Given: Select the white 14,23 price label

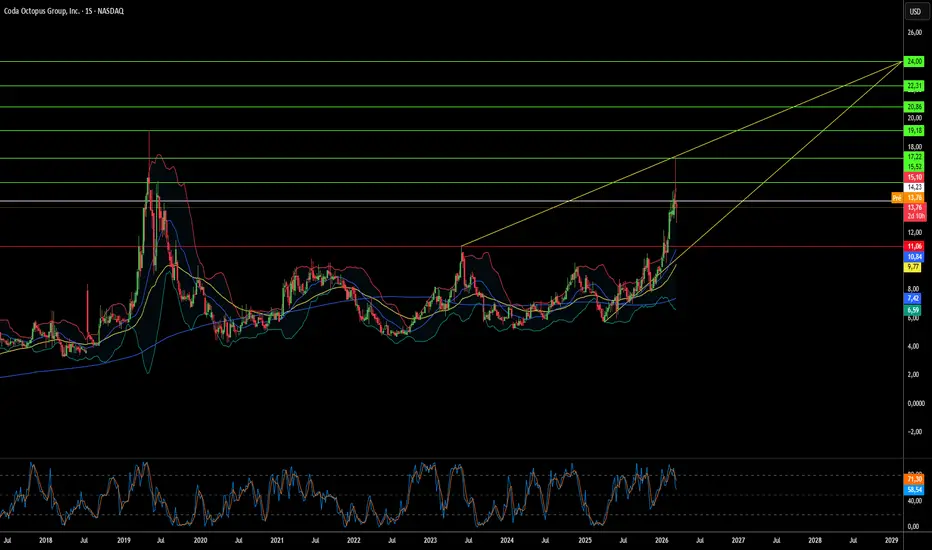Looking at the screenshot, I should 914,187.
